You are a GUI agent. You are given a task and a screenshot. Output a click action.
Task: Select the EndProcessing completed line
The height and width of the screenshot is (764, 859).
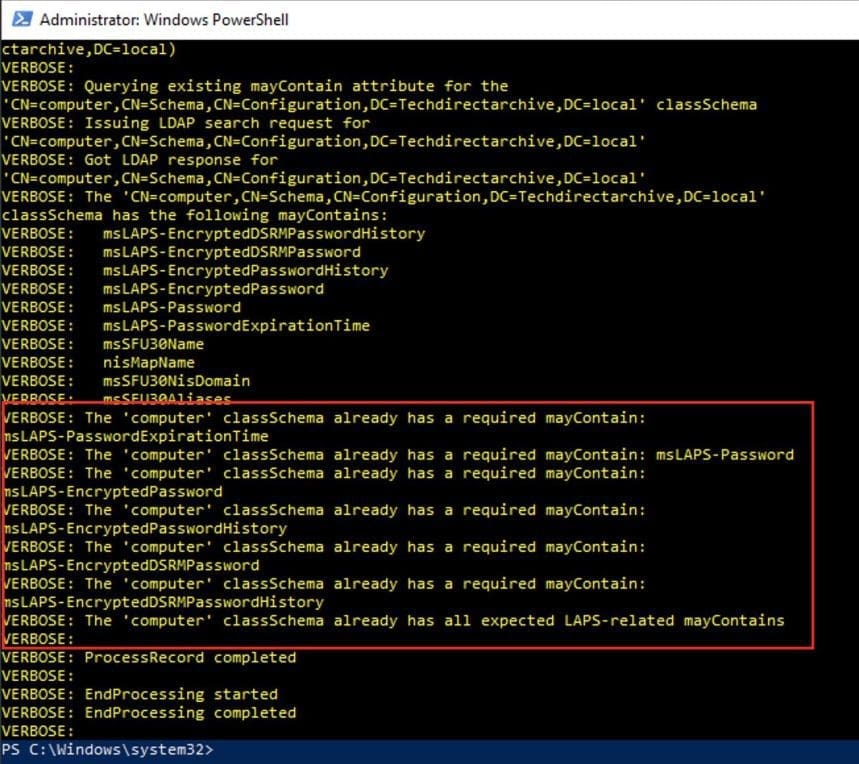coord(148,712)
